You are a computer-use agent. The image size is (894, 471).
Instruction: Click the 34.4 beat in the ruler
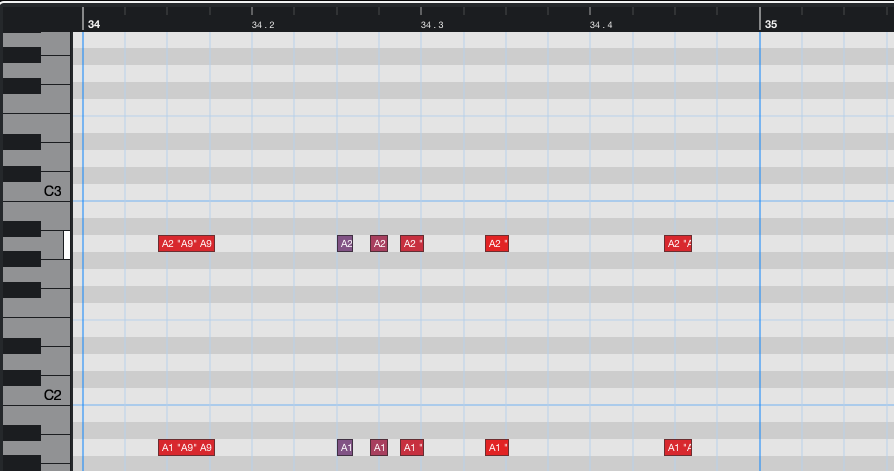pyautogui.click(x=601, y=24)
